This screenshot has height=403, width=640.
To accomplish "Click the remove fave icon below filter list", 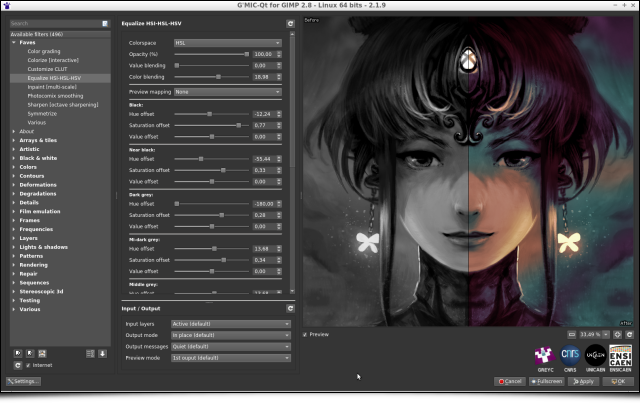I will point(30,354).
